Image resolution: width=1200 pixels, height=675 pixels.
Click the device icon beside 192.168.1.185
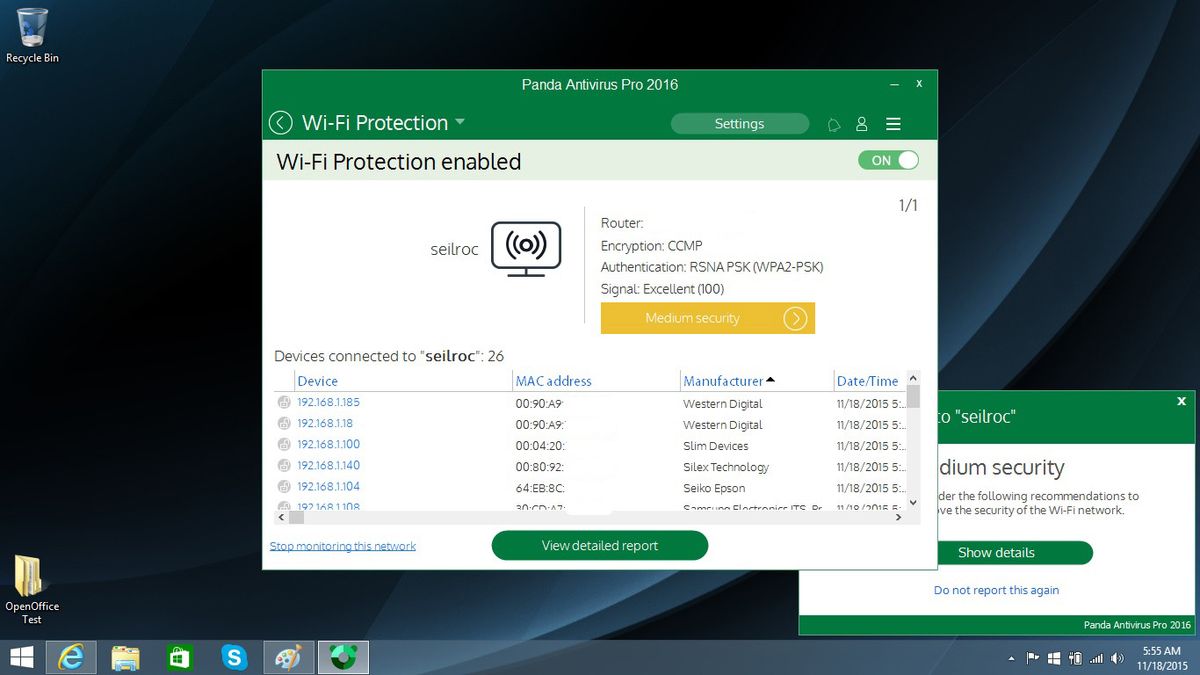[284, 403]
